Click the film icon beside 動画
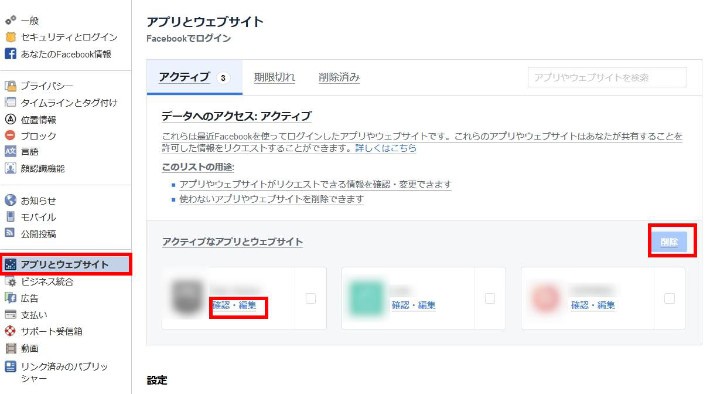Screen dimensions: 710x394 point(10,348)
